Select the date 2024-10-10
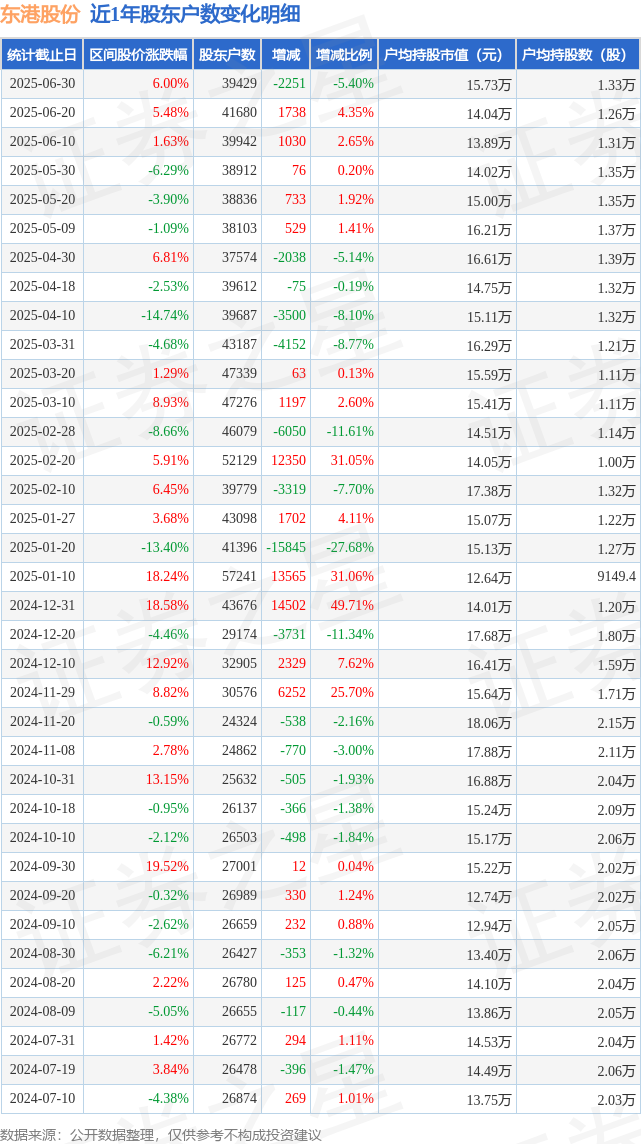The image size is (641, 1144). [42, 840]
